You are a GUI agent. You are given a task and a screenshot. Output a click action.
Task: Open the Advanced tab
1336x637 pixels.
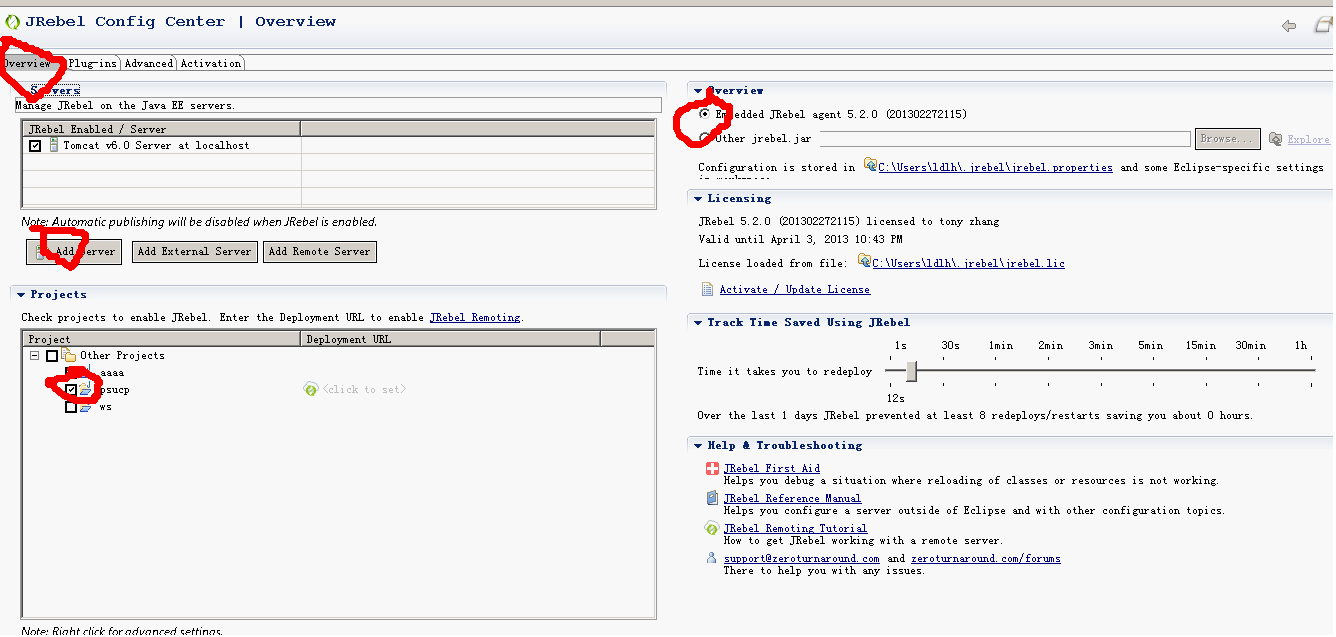pos(149,63)
